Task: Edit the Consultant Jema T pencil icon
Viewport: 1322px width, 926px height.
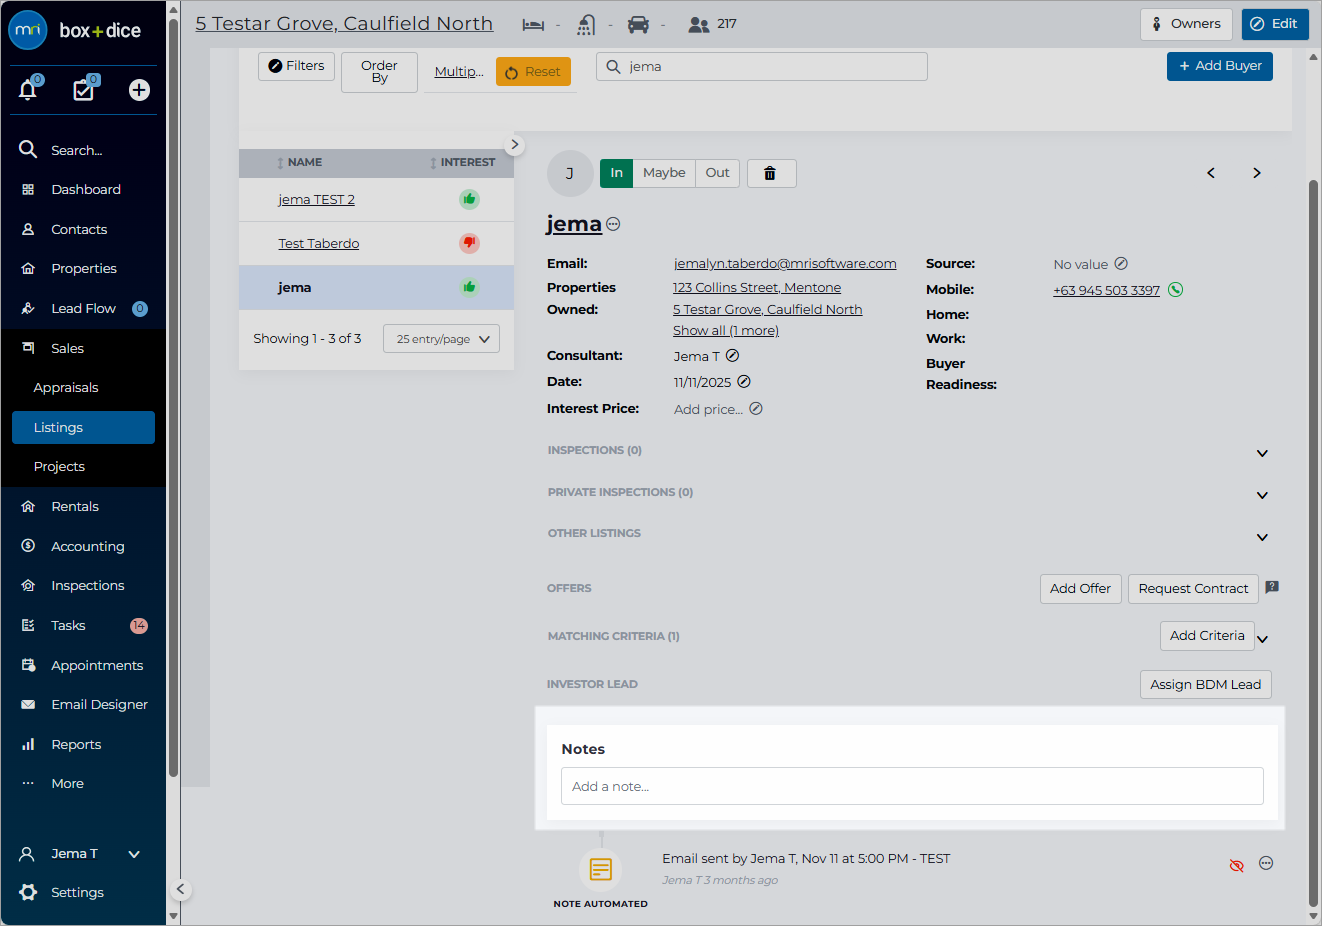Action: (732, 356)
